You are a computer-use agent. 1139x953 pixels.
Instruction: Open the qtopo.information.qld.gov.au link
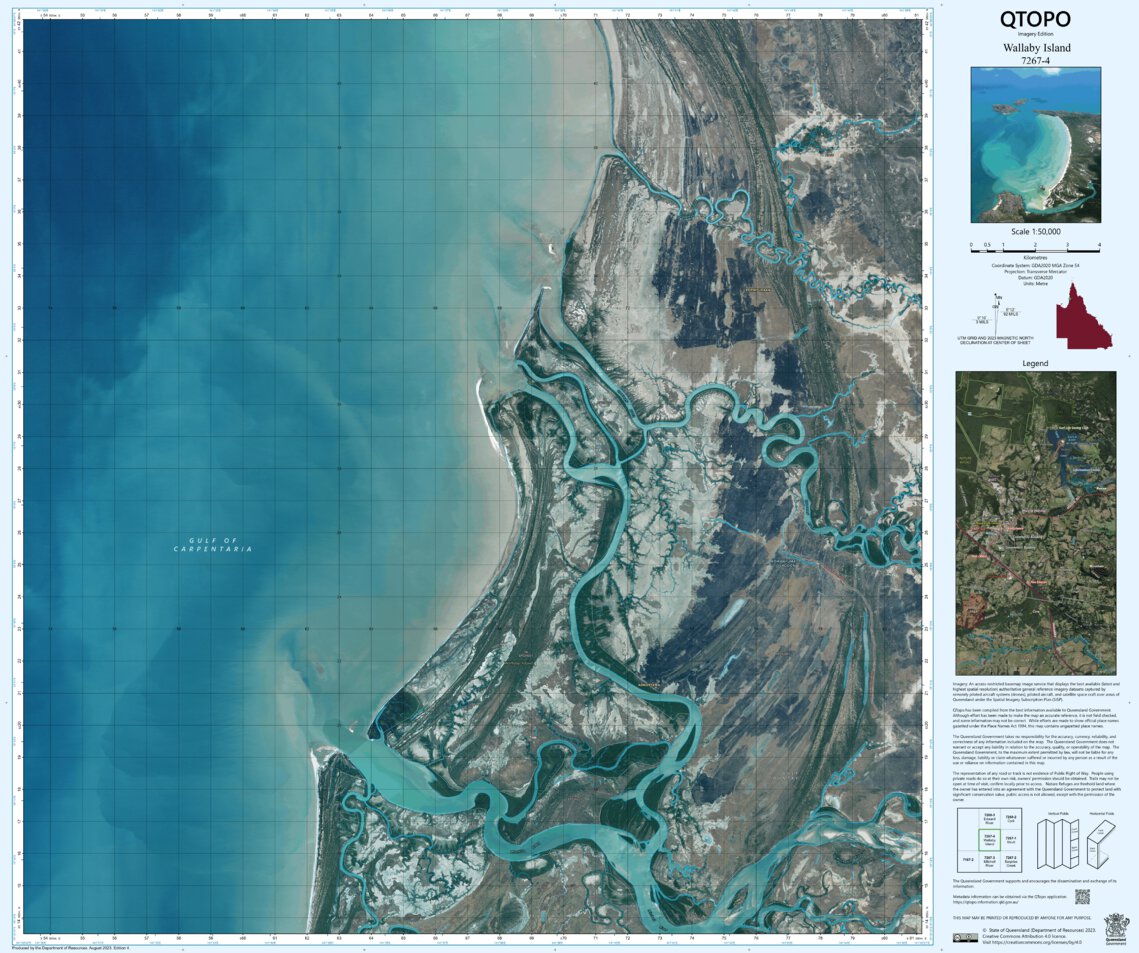click(985, 901)
